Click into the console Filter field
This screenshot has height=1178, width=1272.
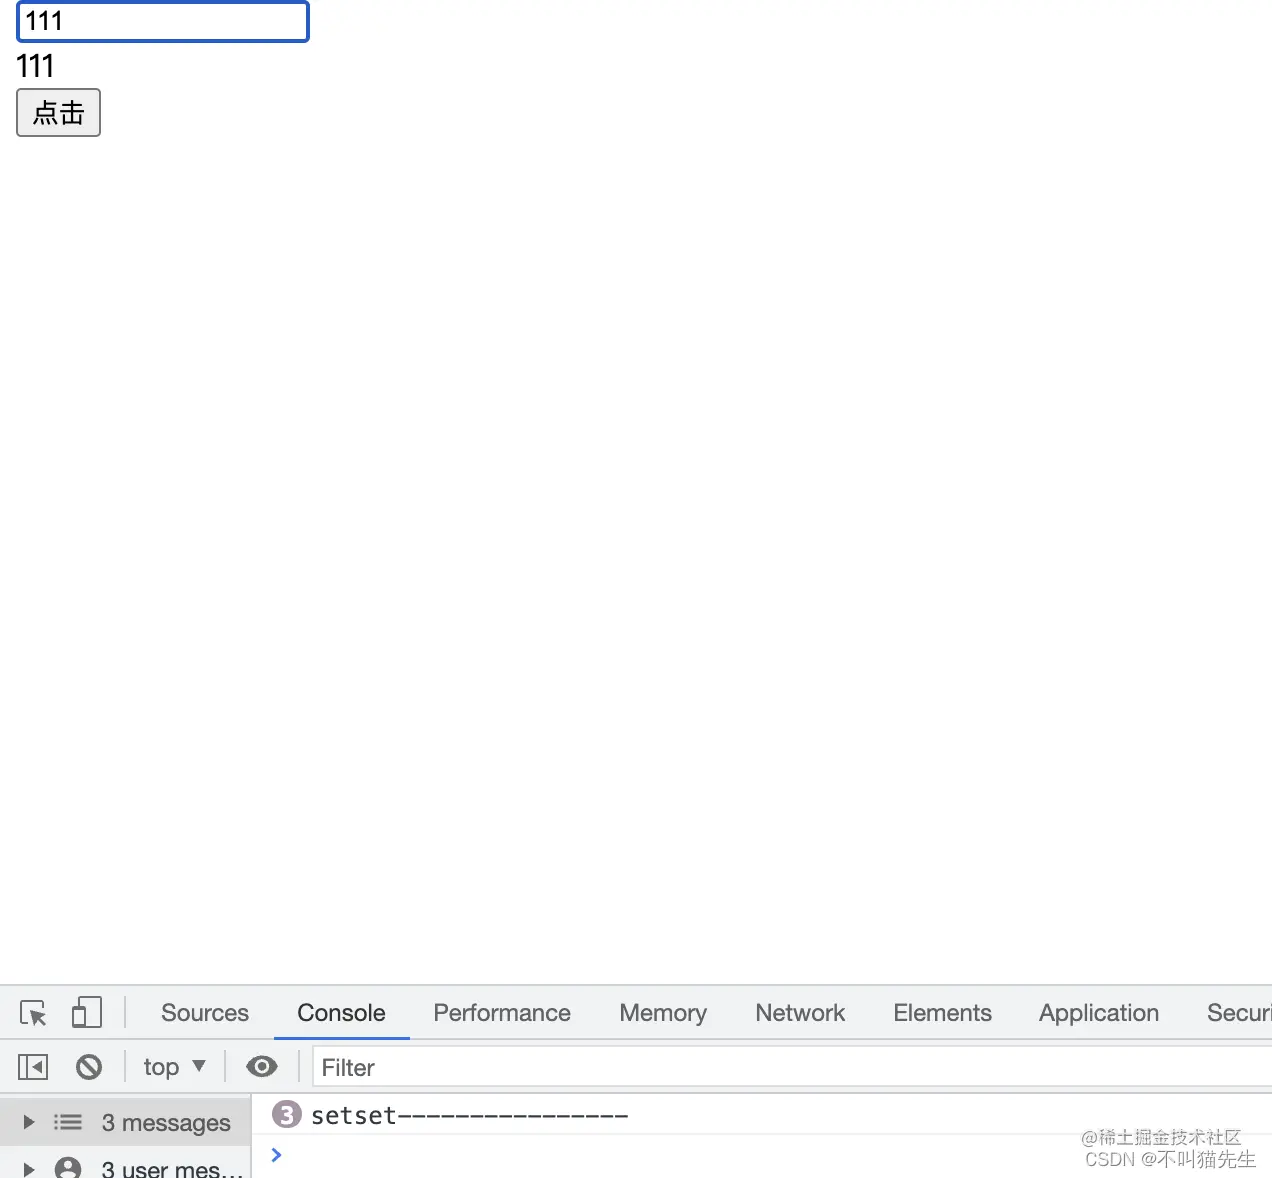790,1067
